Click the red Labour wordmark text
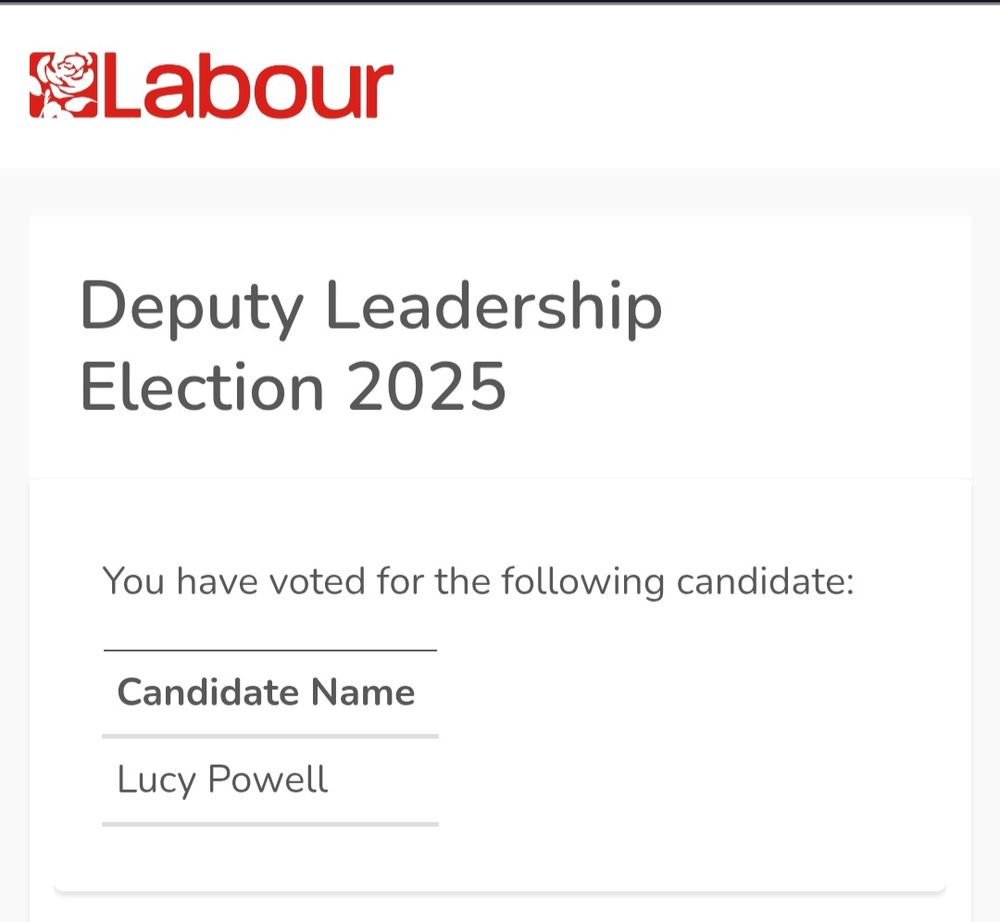 [243, 88]
